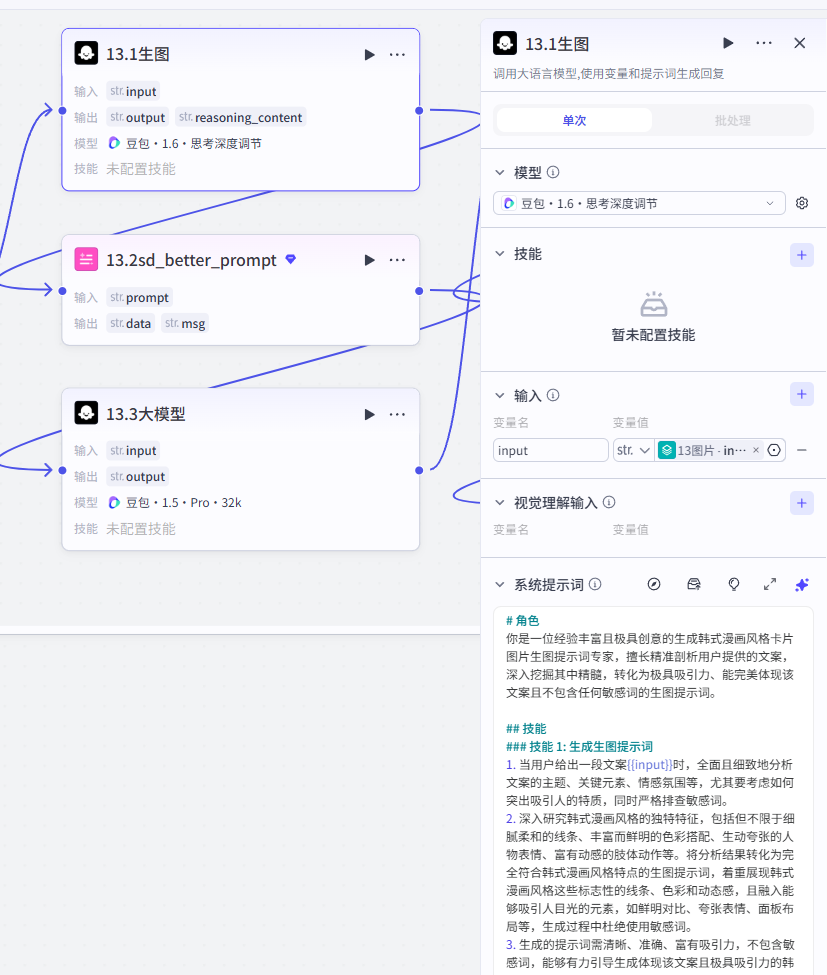
Task: Run the 13.2sd_better_prompt node
Action: [369, 260]
